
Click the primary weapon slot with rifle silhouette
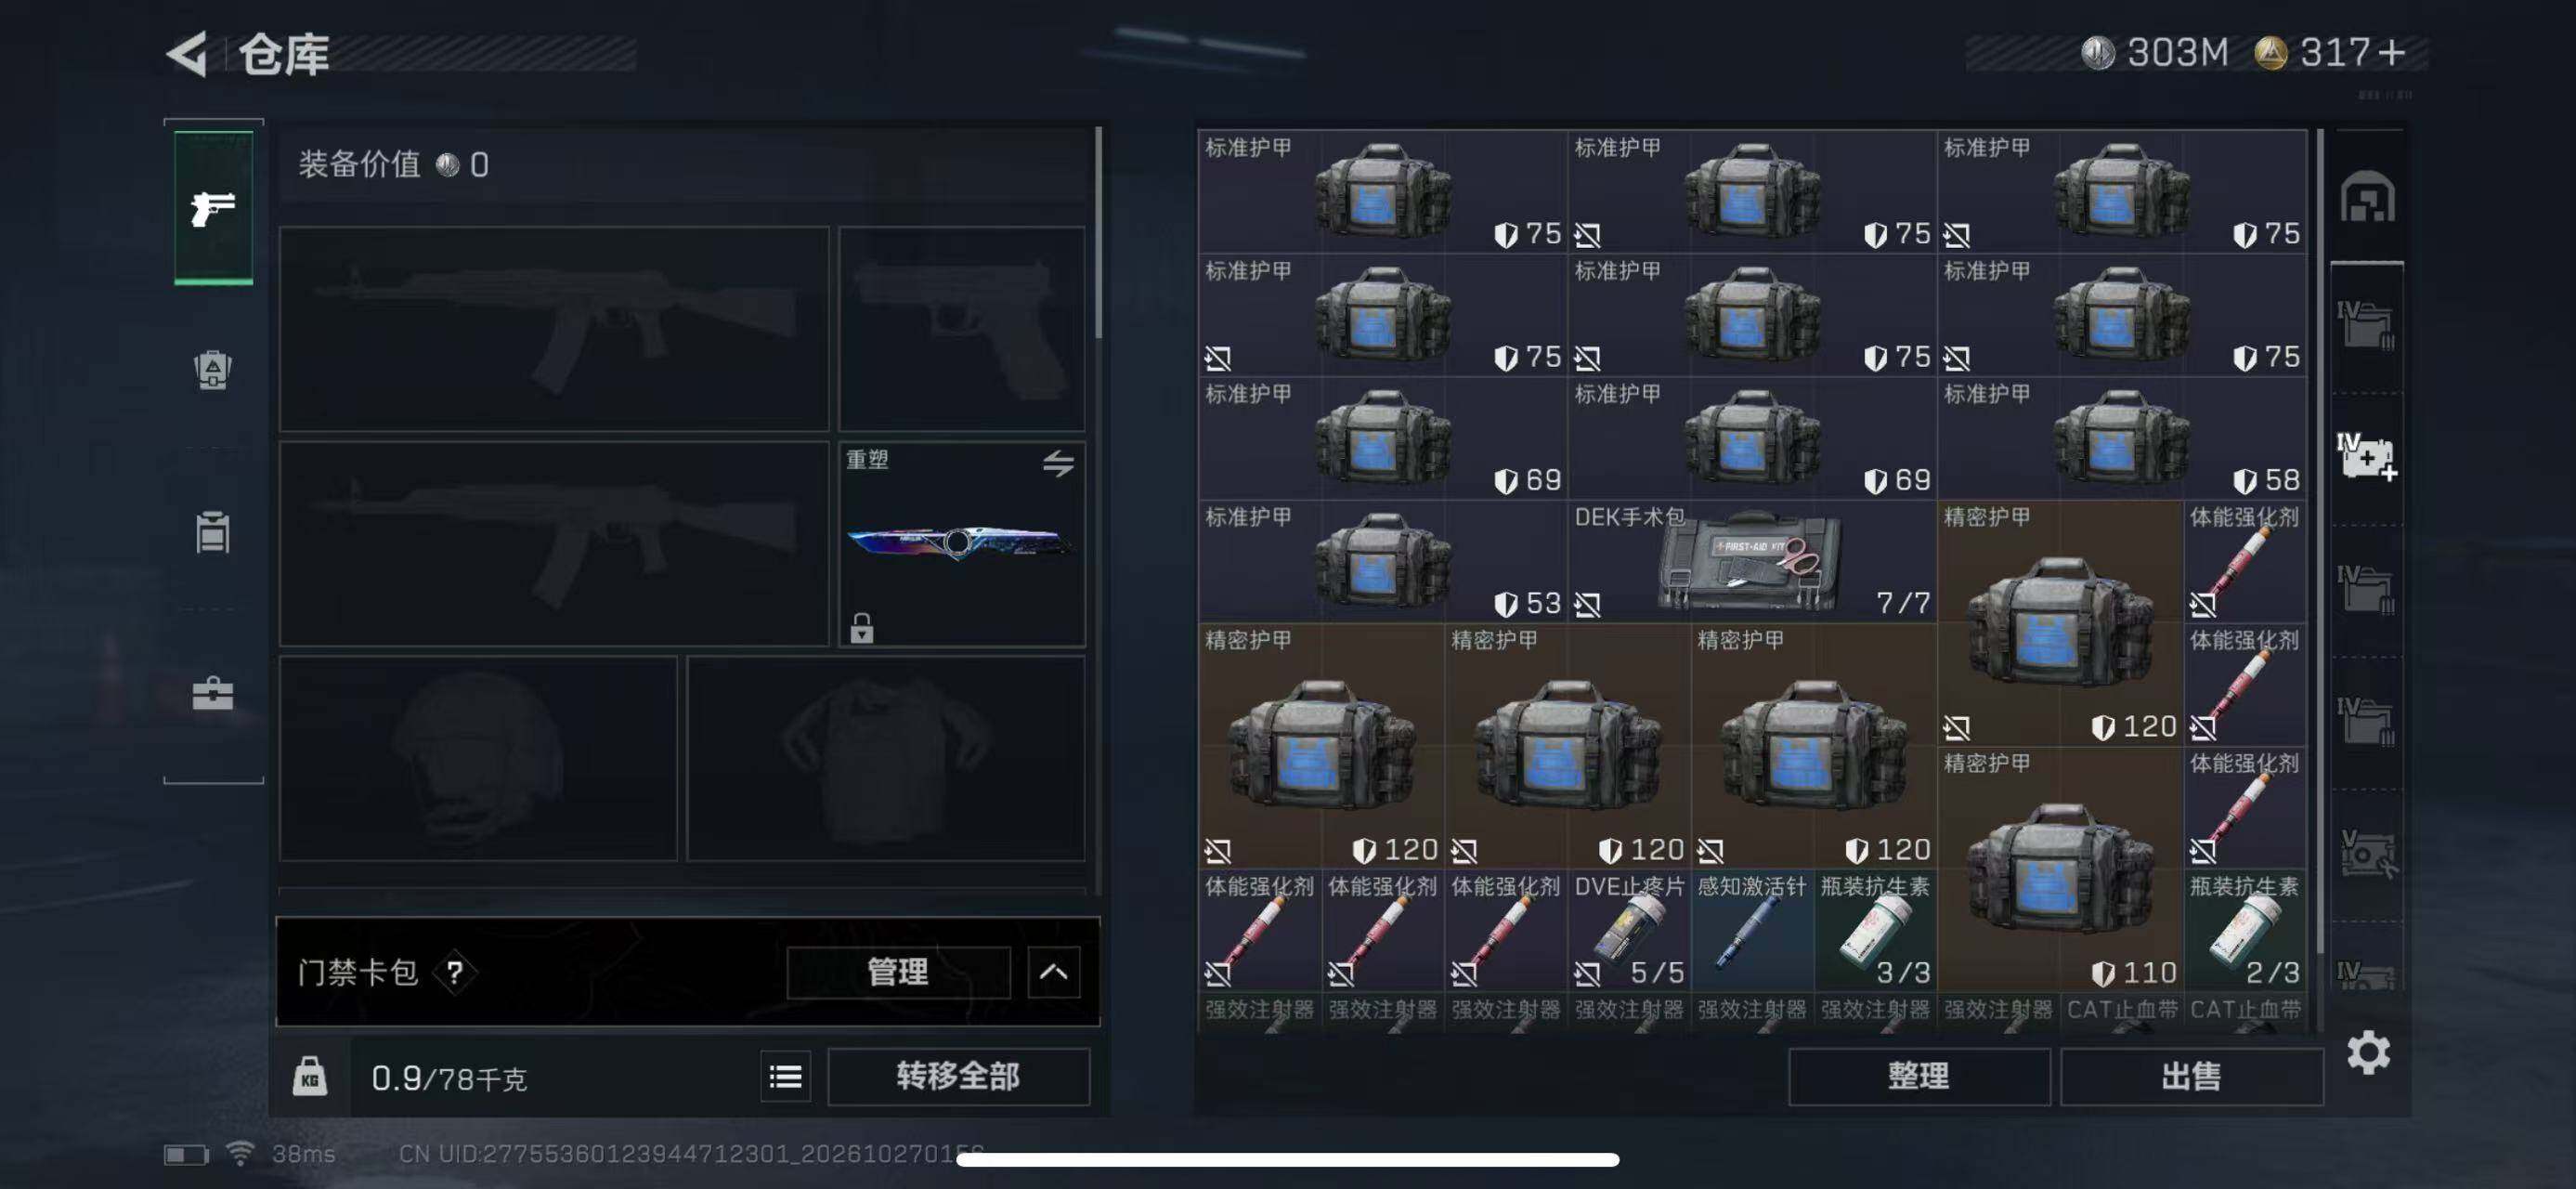tap(554, 329)
